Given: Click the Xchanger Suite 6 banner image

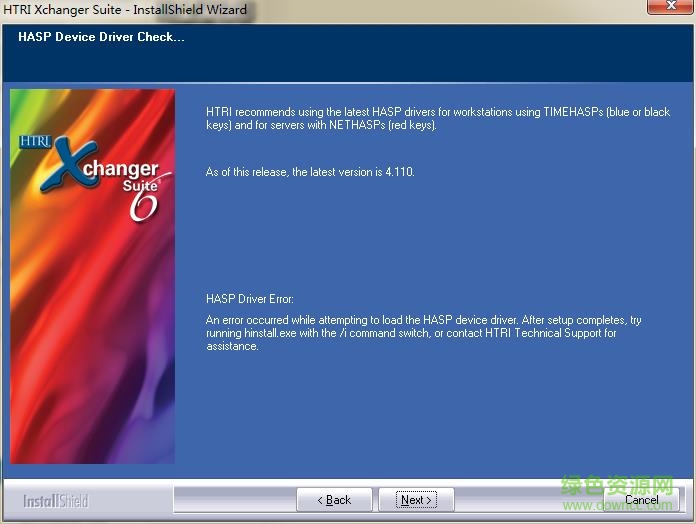Looking at the screenshot, I should [x=92, y=276].
